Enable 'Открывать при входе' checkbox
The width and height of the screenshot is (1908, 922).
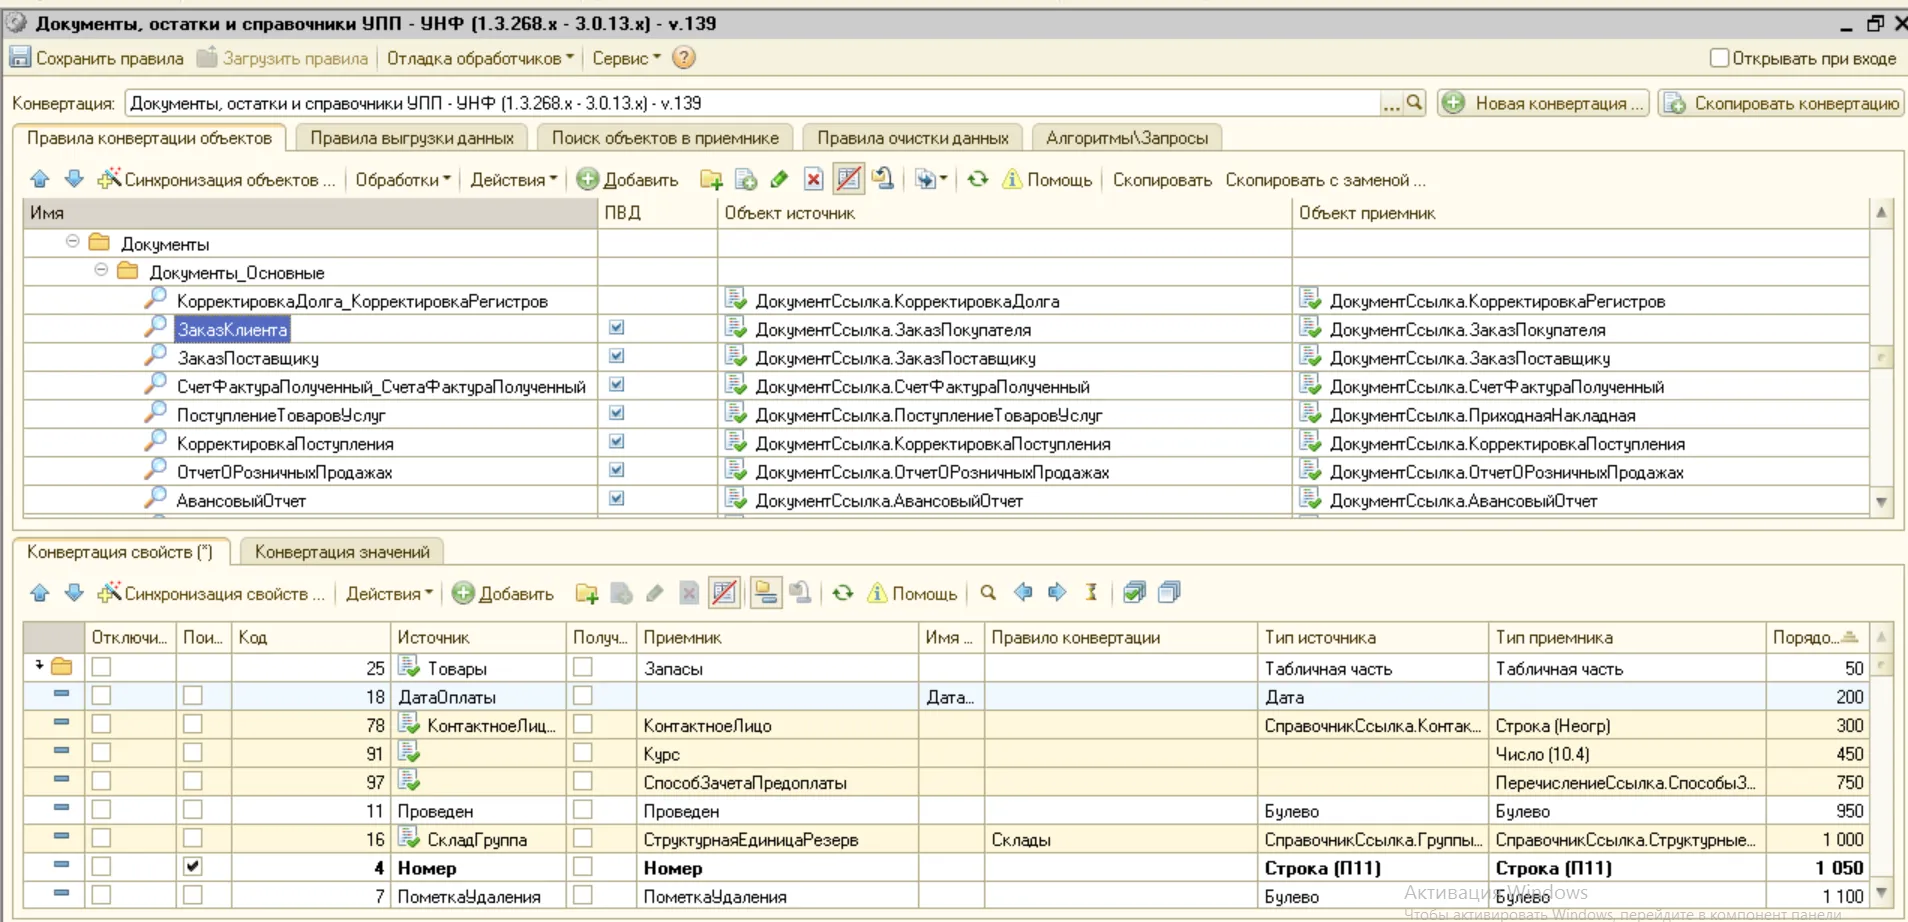[1719, 58]
